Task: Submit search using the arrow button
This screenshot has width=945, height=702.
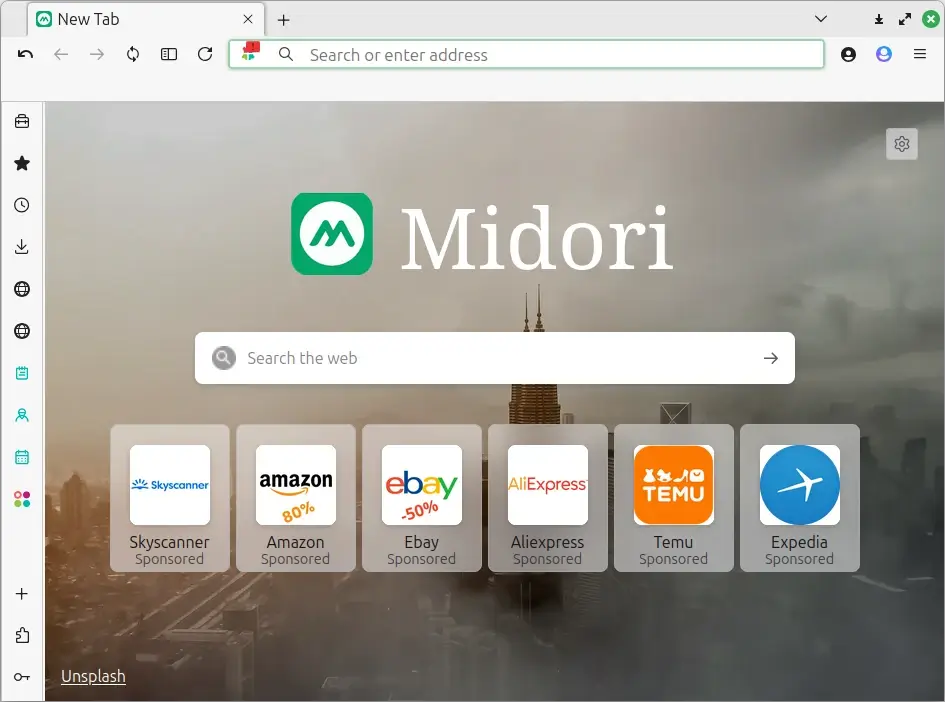Action: [x=770, y=358]
